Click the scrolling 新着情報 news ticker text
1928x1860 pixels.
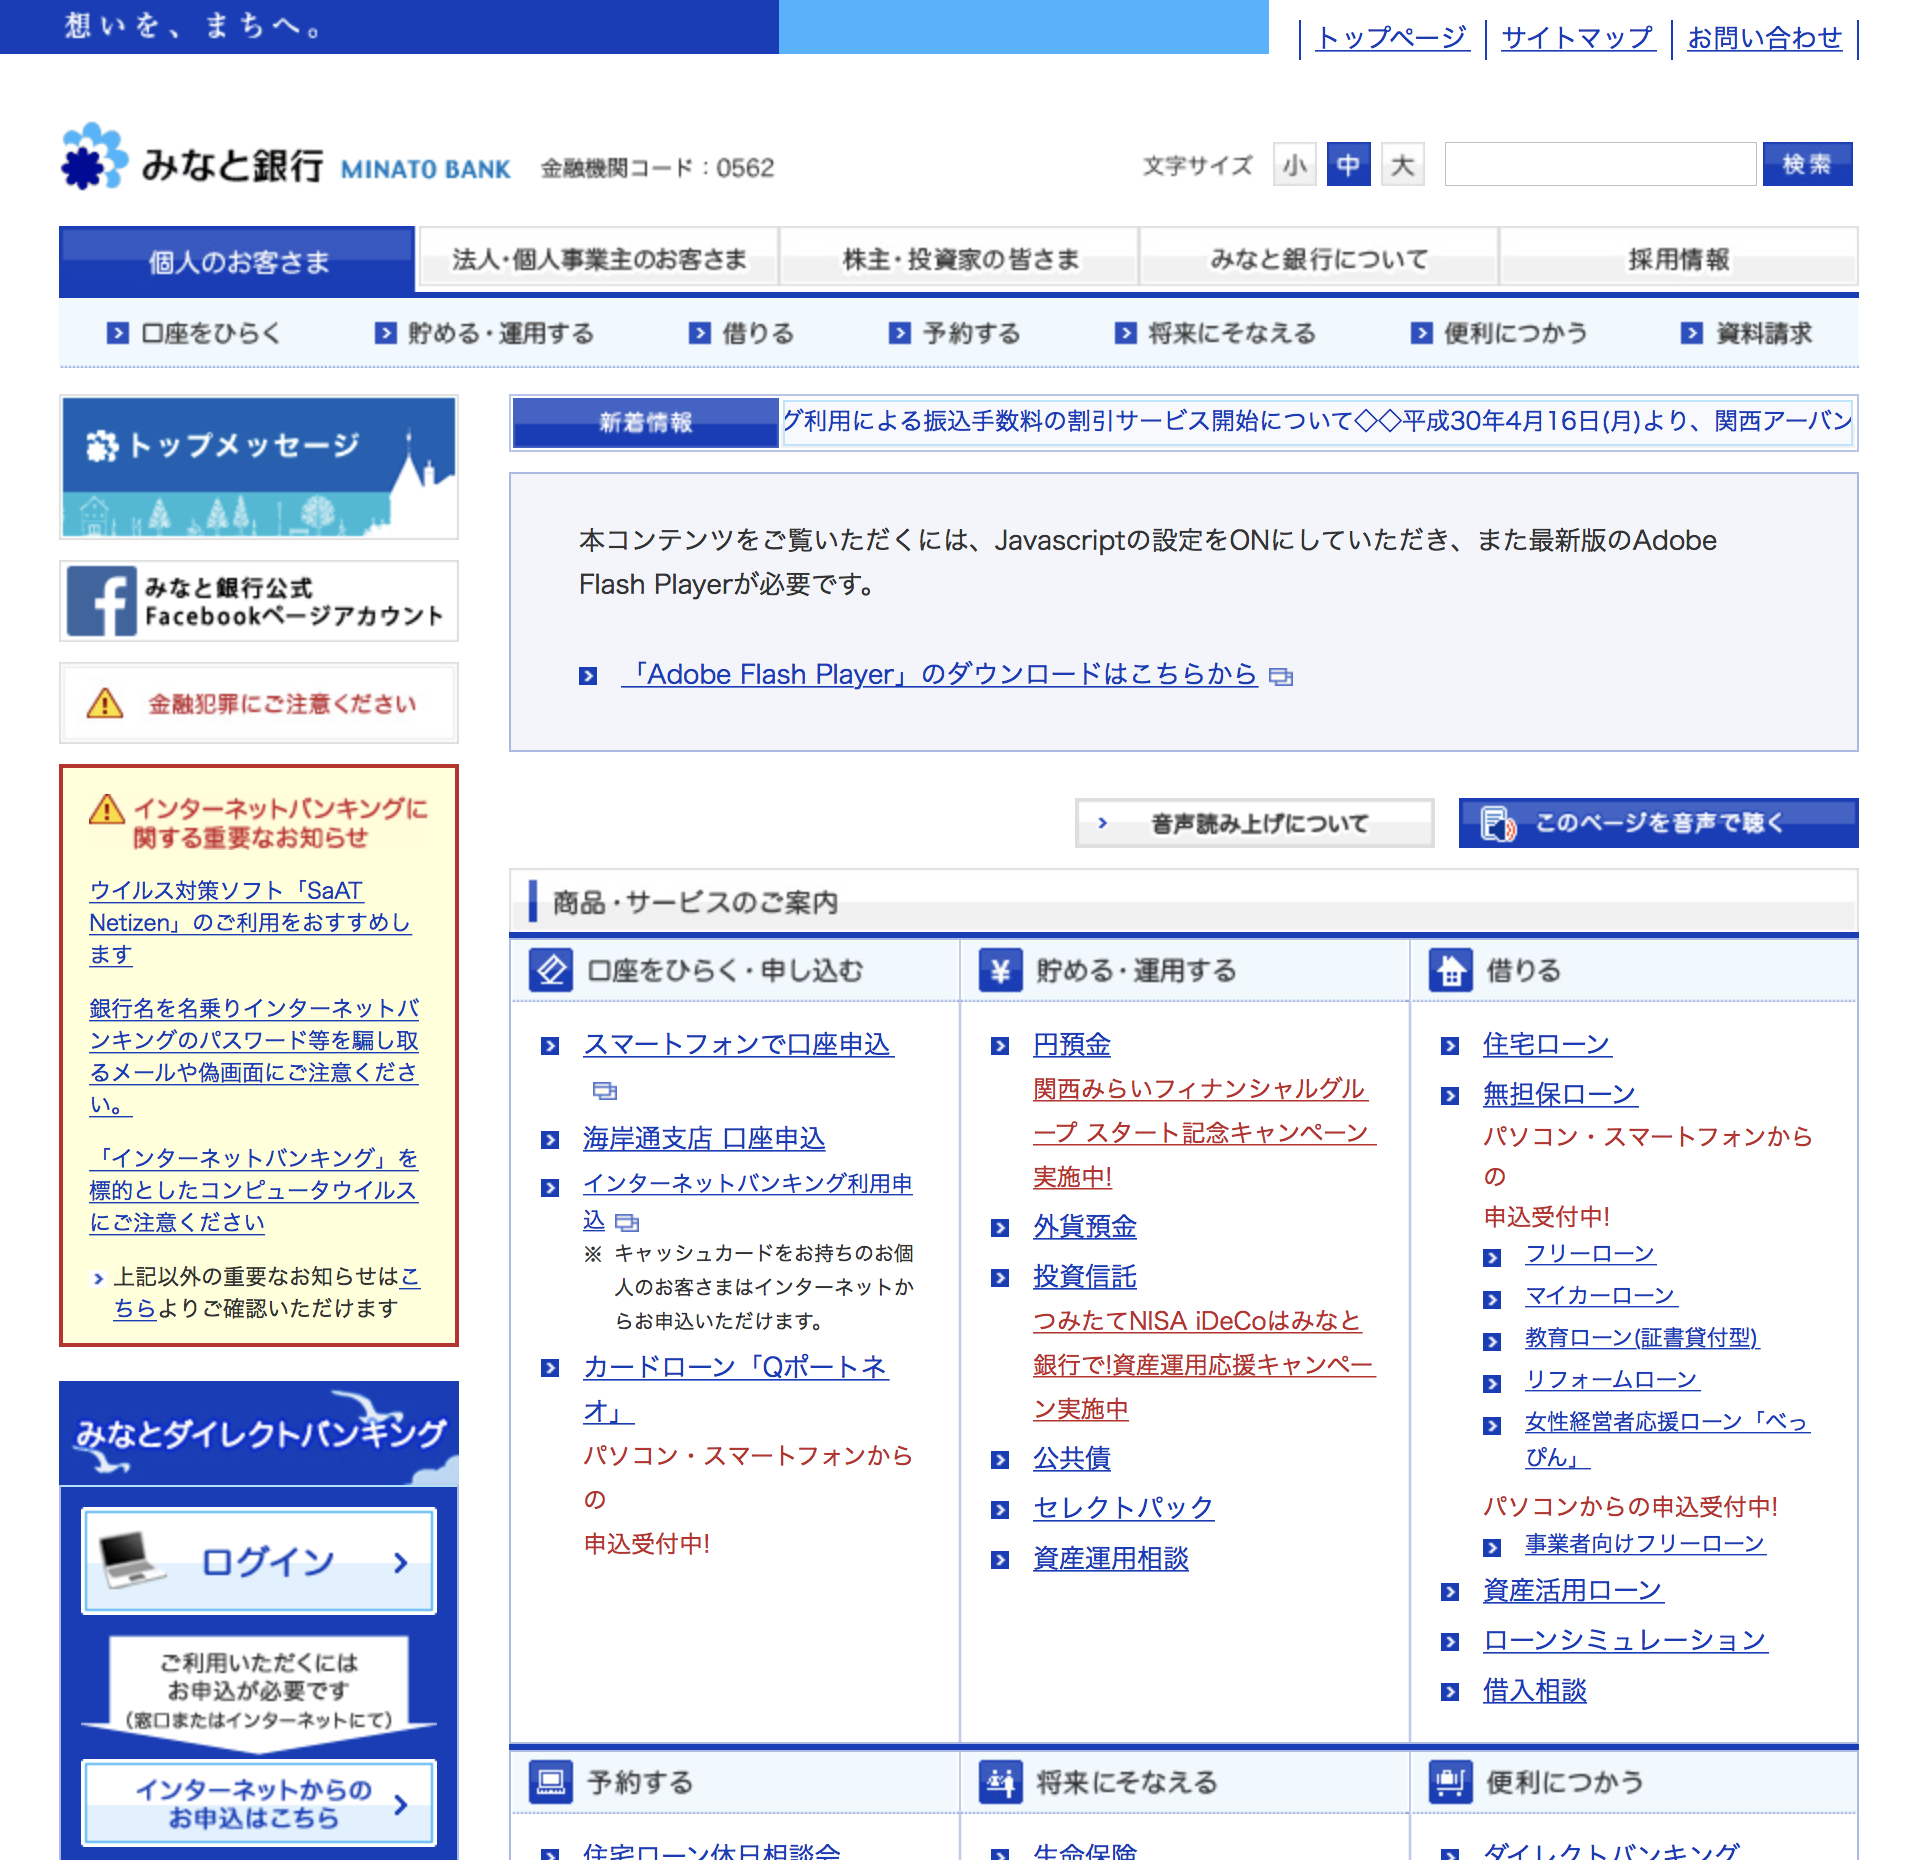click(1318, 421)
